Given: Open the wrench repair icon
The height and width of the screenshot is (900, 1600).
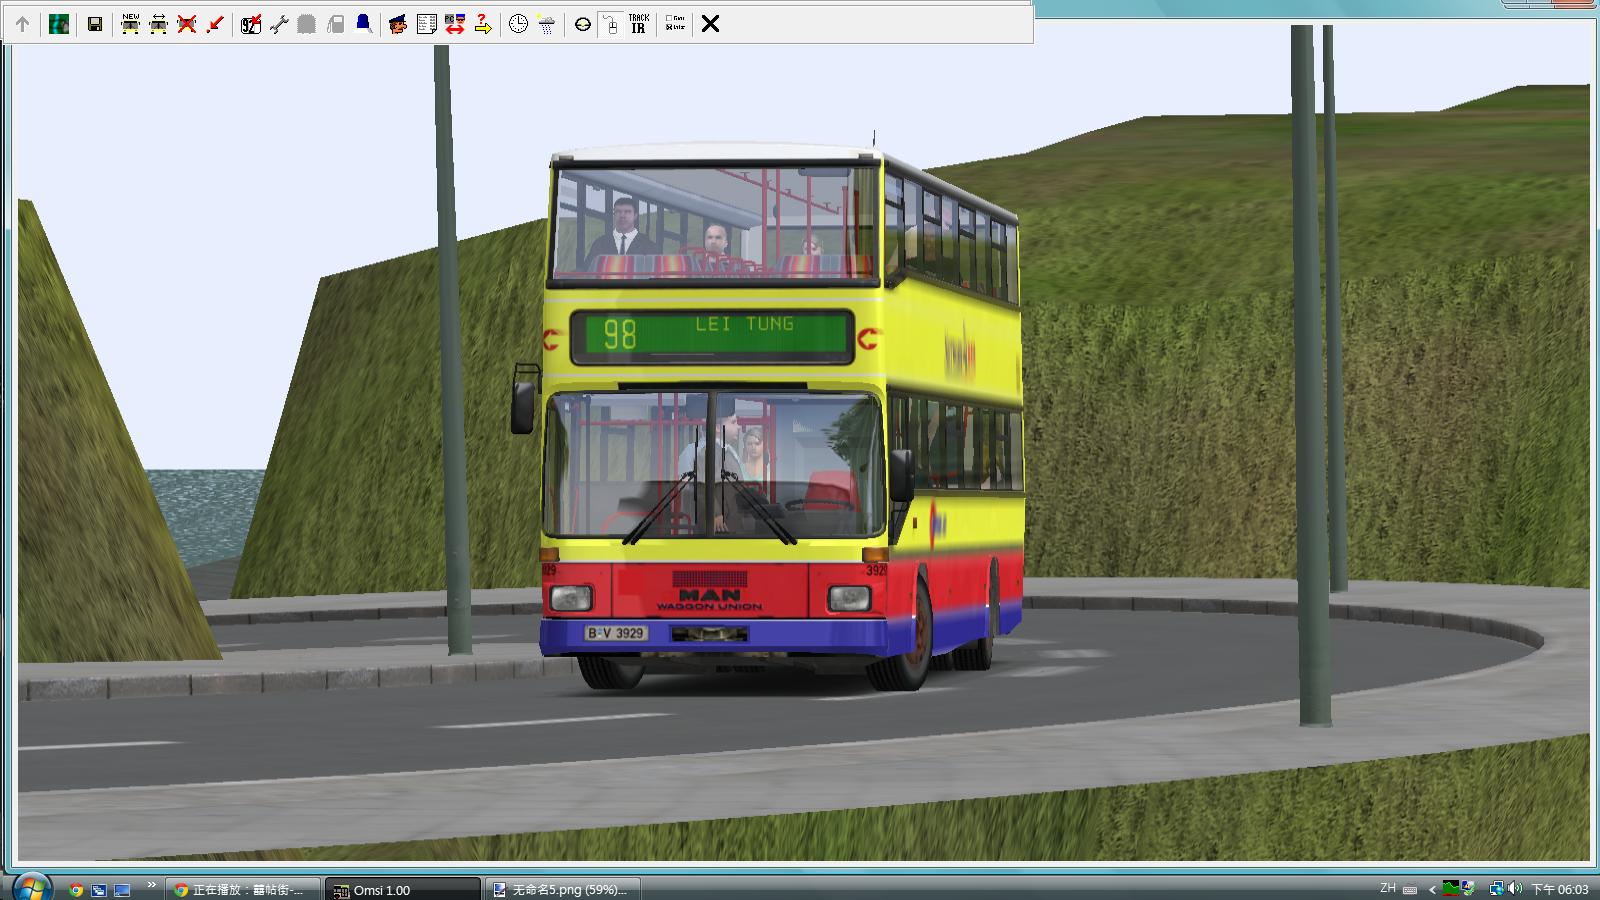Looking at the screenshot, I should pos(279,24).
